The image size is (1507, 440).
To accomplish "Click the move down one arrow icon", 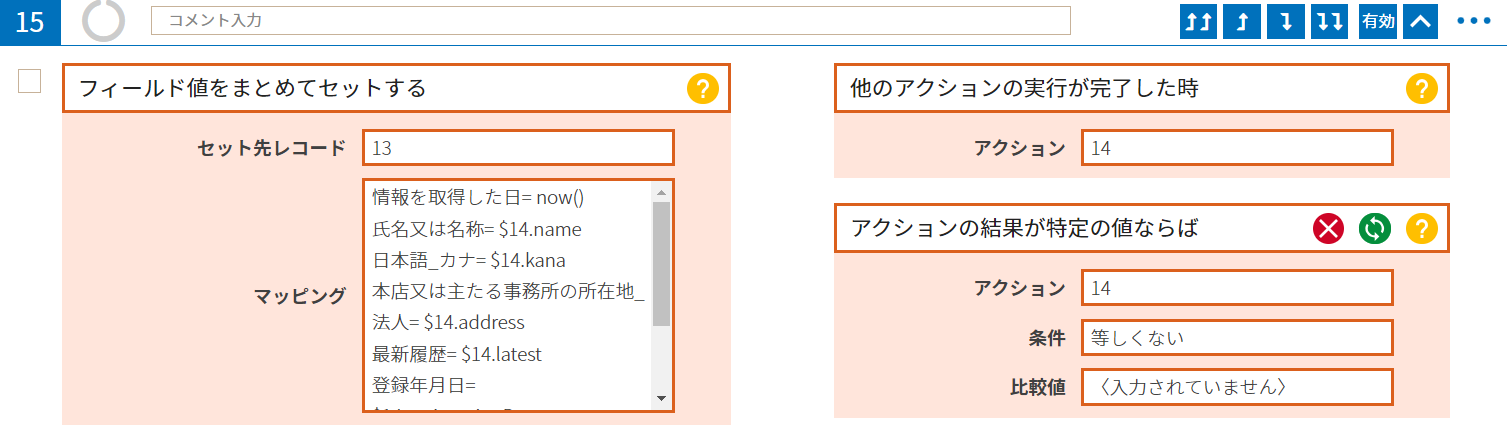I will pos(1286,21).
